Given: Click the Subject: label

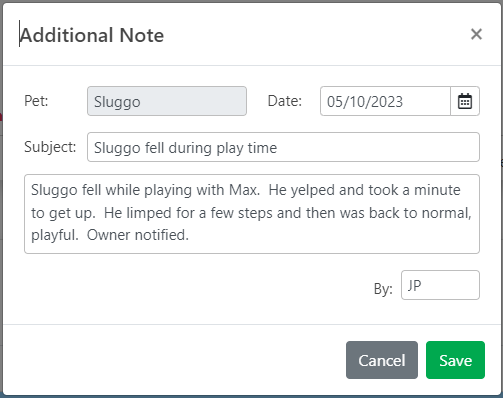Looking at the screenshot, I should coord(50,147).
